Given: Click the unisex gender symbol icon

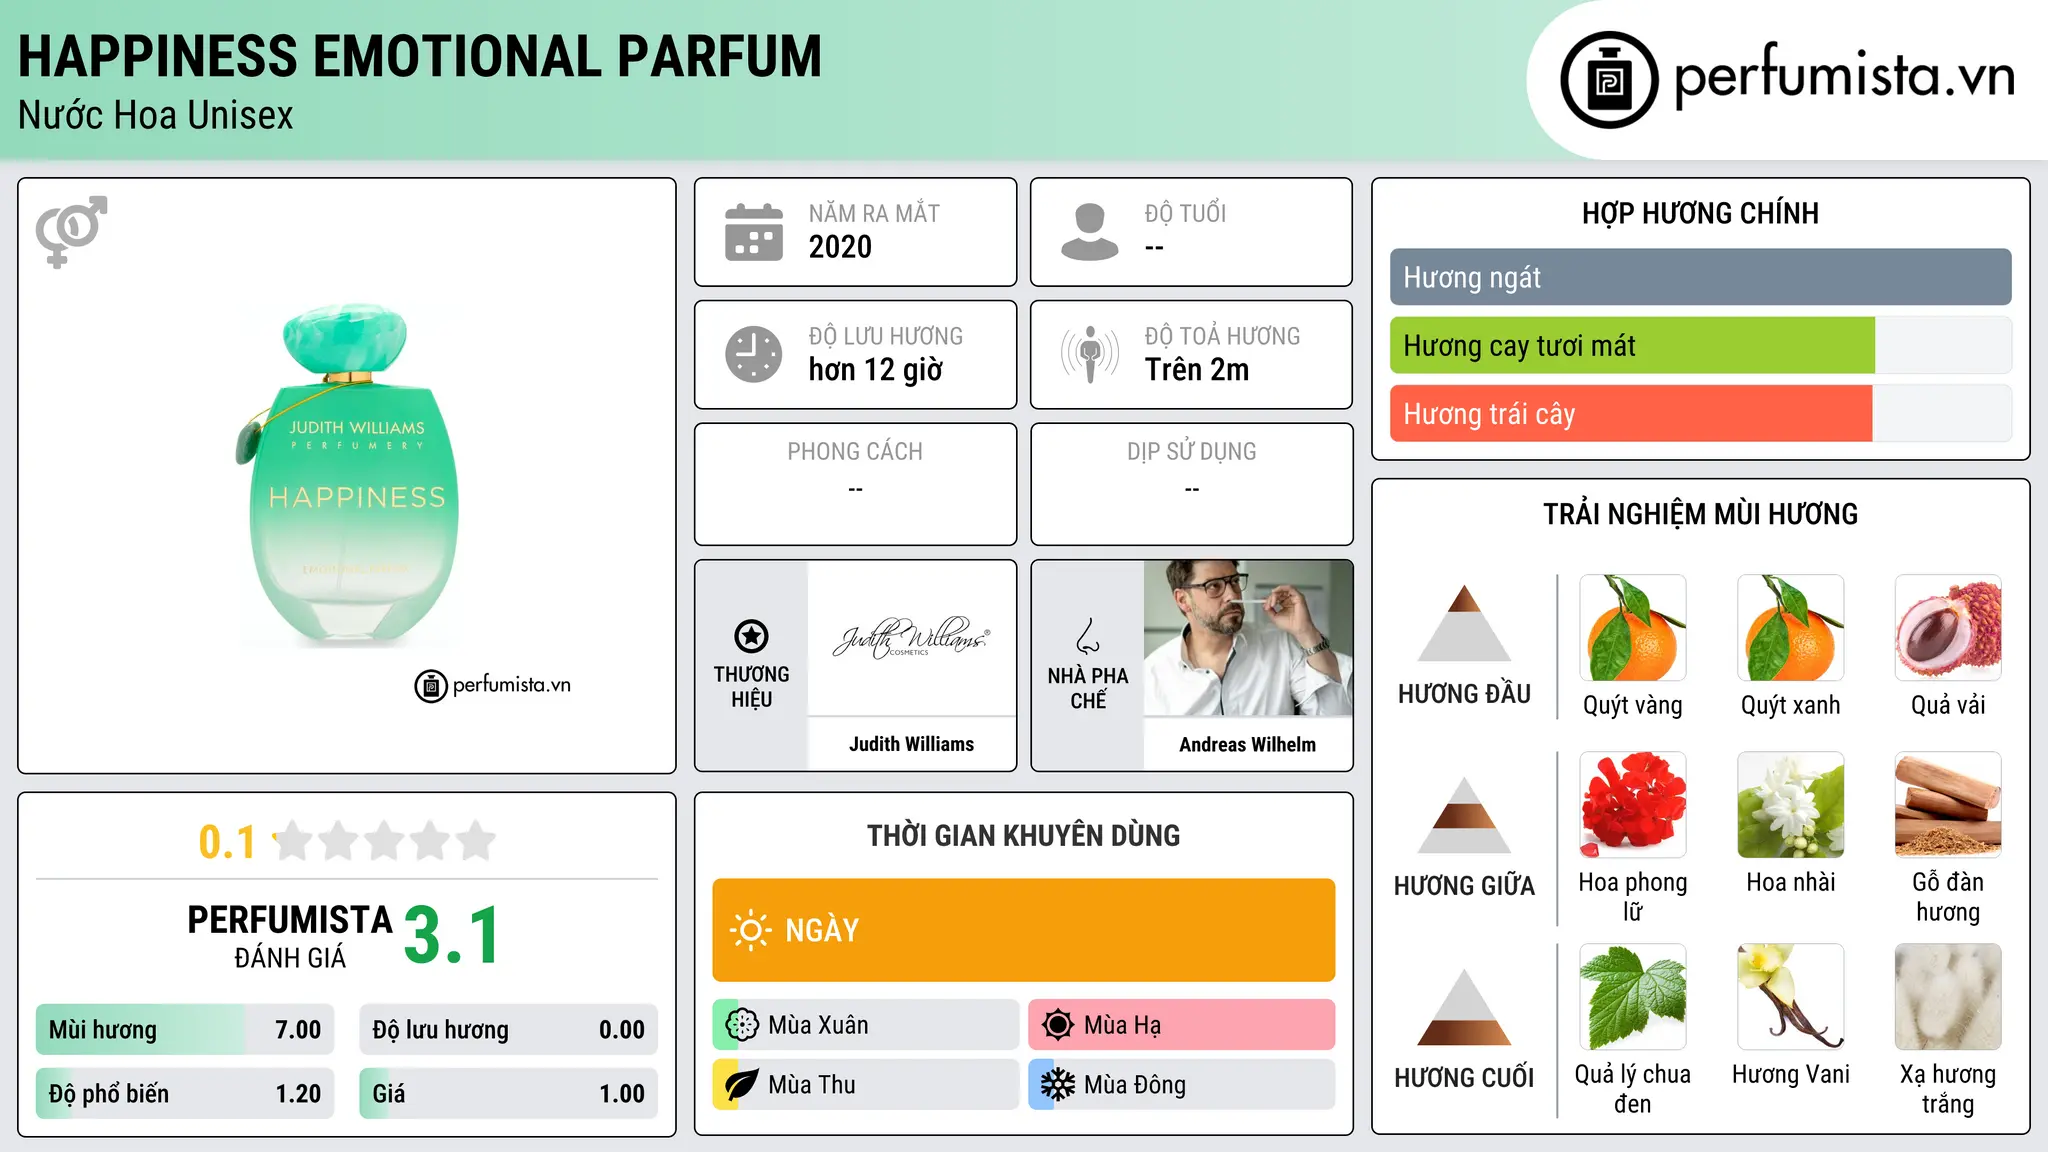Looking at the screenshot, I should 71,231.
